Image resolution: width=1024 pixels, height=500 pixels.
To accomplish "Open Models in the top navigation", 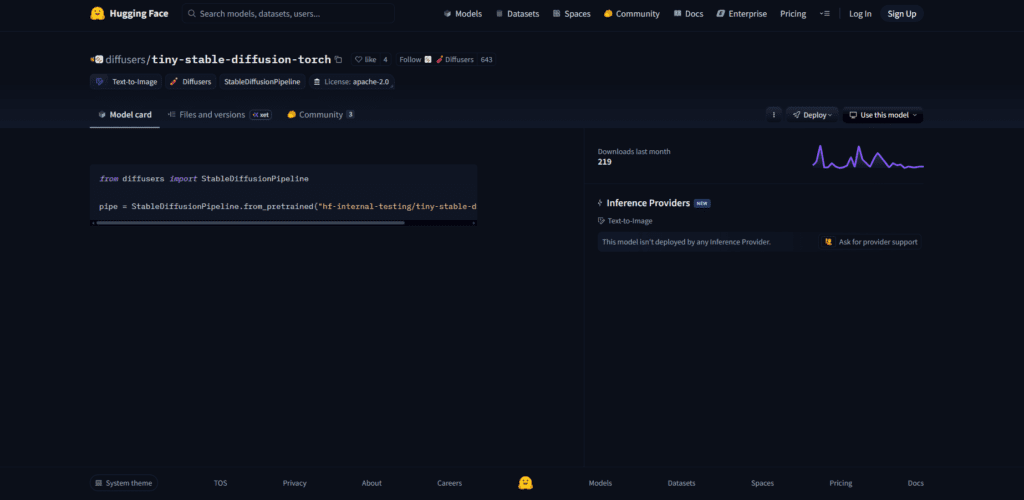I will click(x=462, y=14).
